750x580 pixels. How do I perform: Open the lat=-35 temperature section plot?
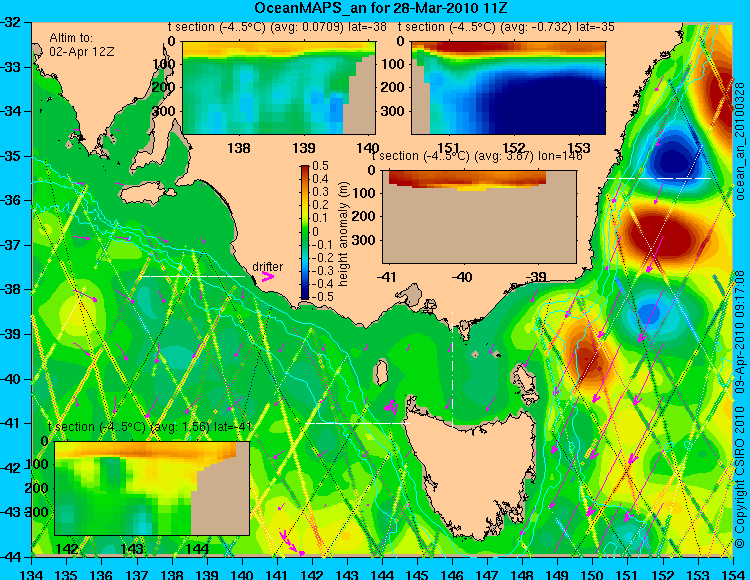coord(508,88)
